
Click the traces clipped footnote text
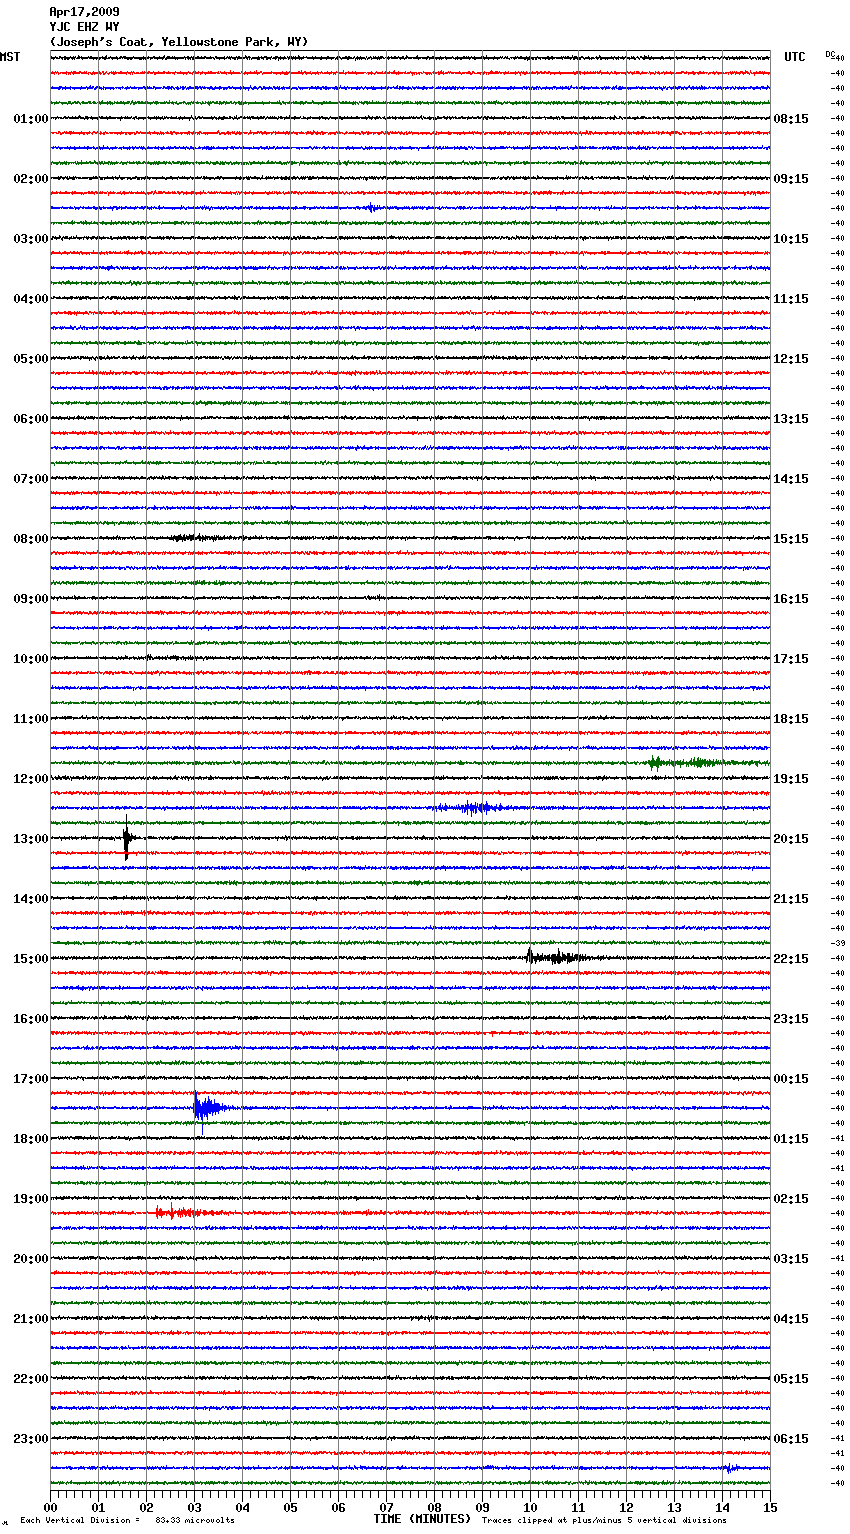coord(604,1520)
